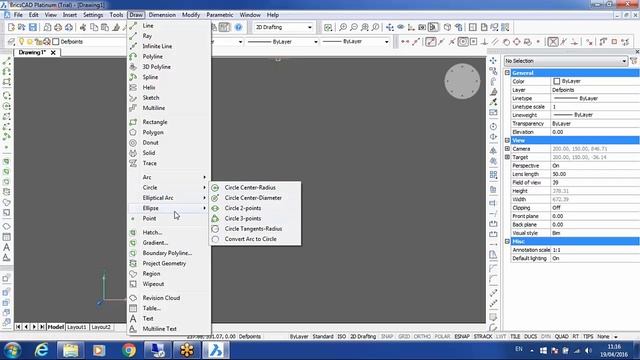Click the New drawing icon in the toolbar
This screenshot has width=640, height=360.
coord(11,27)
